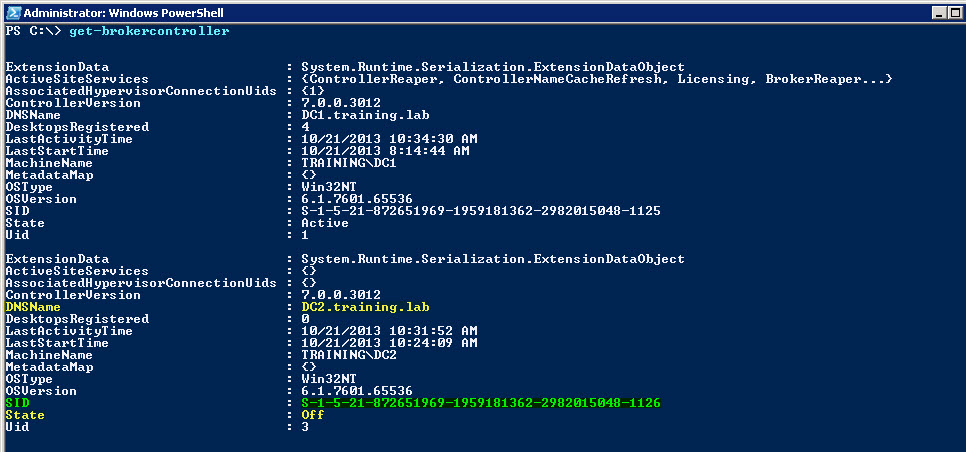Click the yellow State label

(x=25, y=415)
